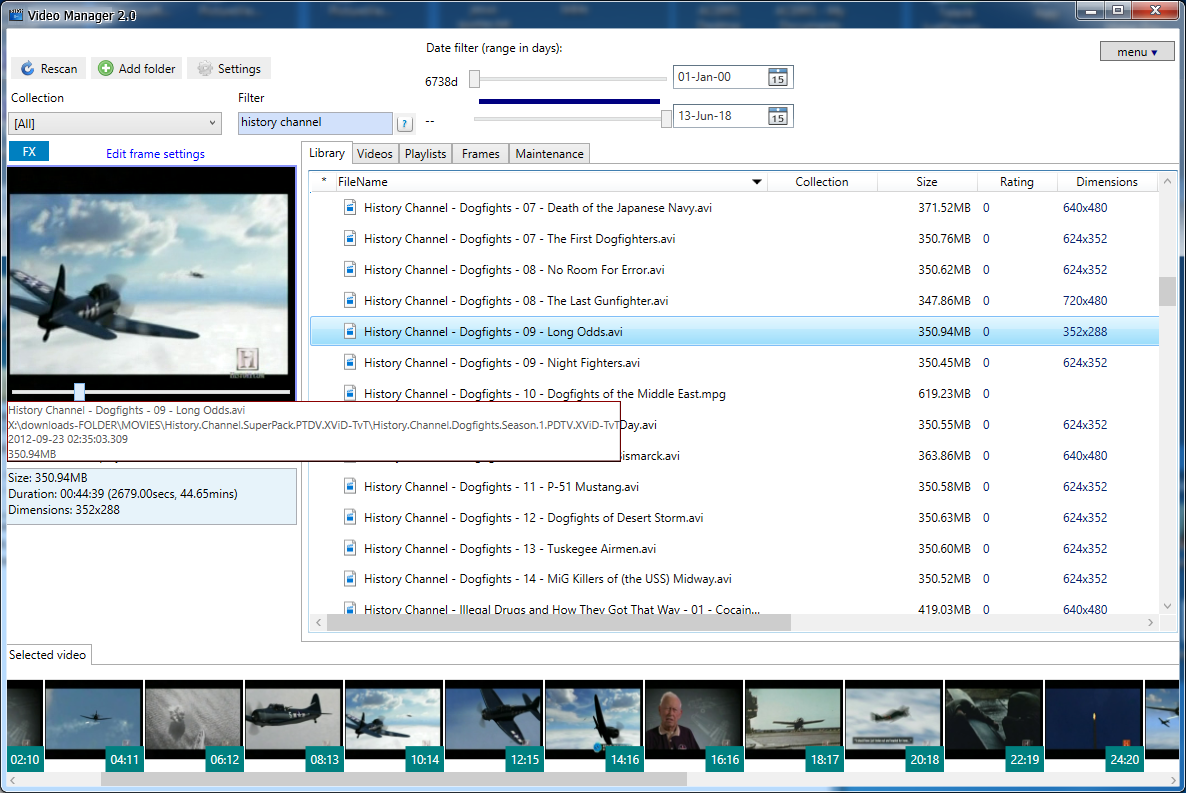
Task: Open Settings via the gear icon
Action: (203, 68)
